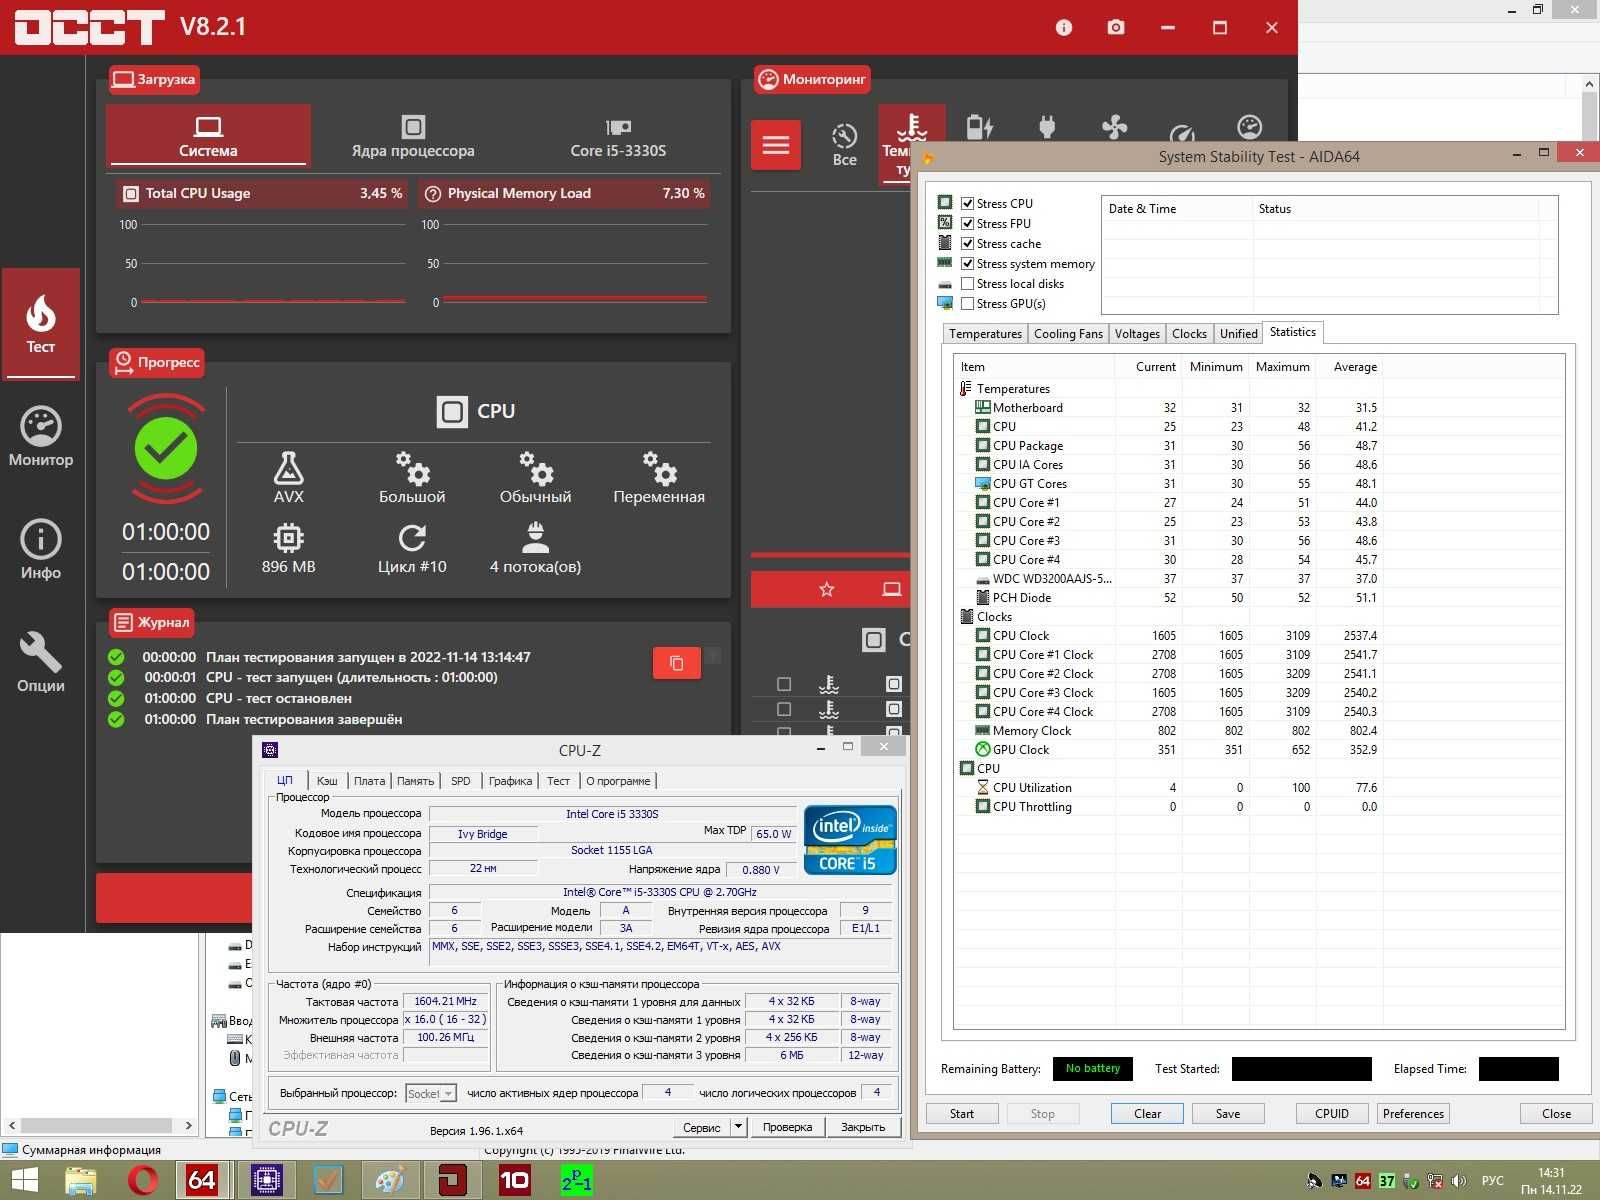Click Start button in AIDA64 stability test

[x=962, y=1113]
